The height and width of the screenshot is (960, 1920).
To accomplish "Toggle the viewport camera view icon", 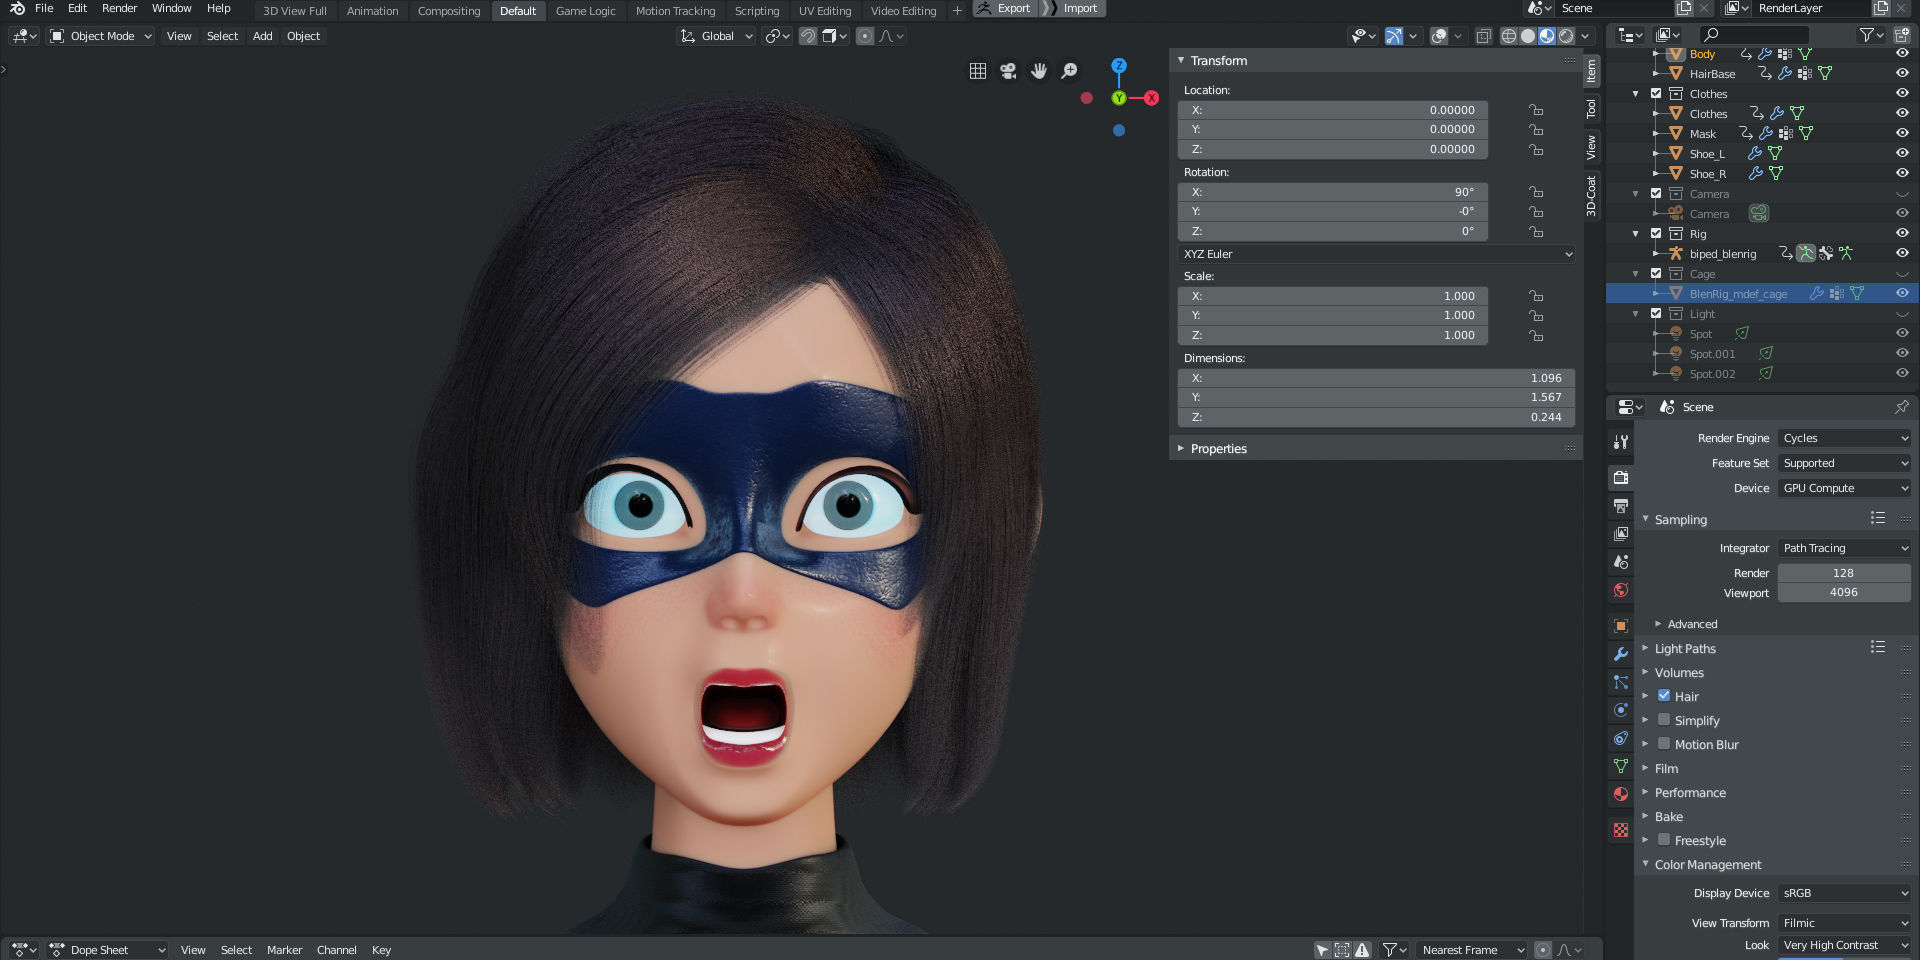I will point(1008,71).
